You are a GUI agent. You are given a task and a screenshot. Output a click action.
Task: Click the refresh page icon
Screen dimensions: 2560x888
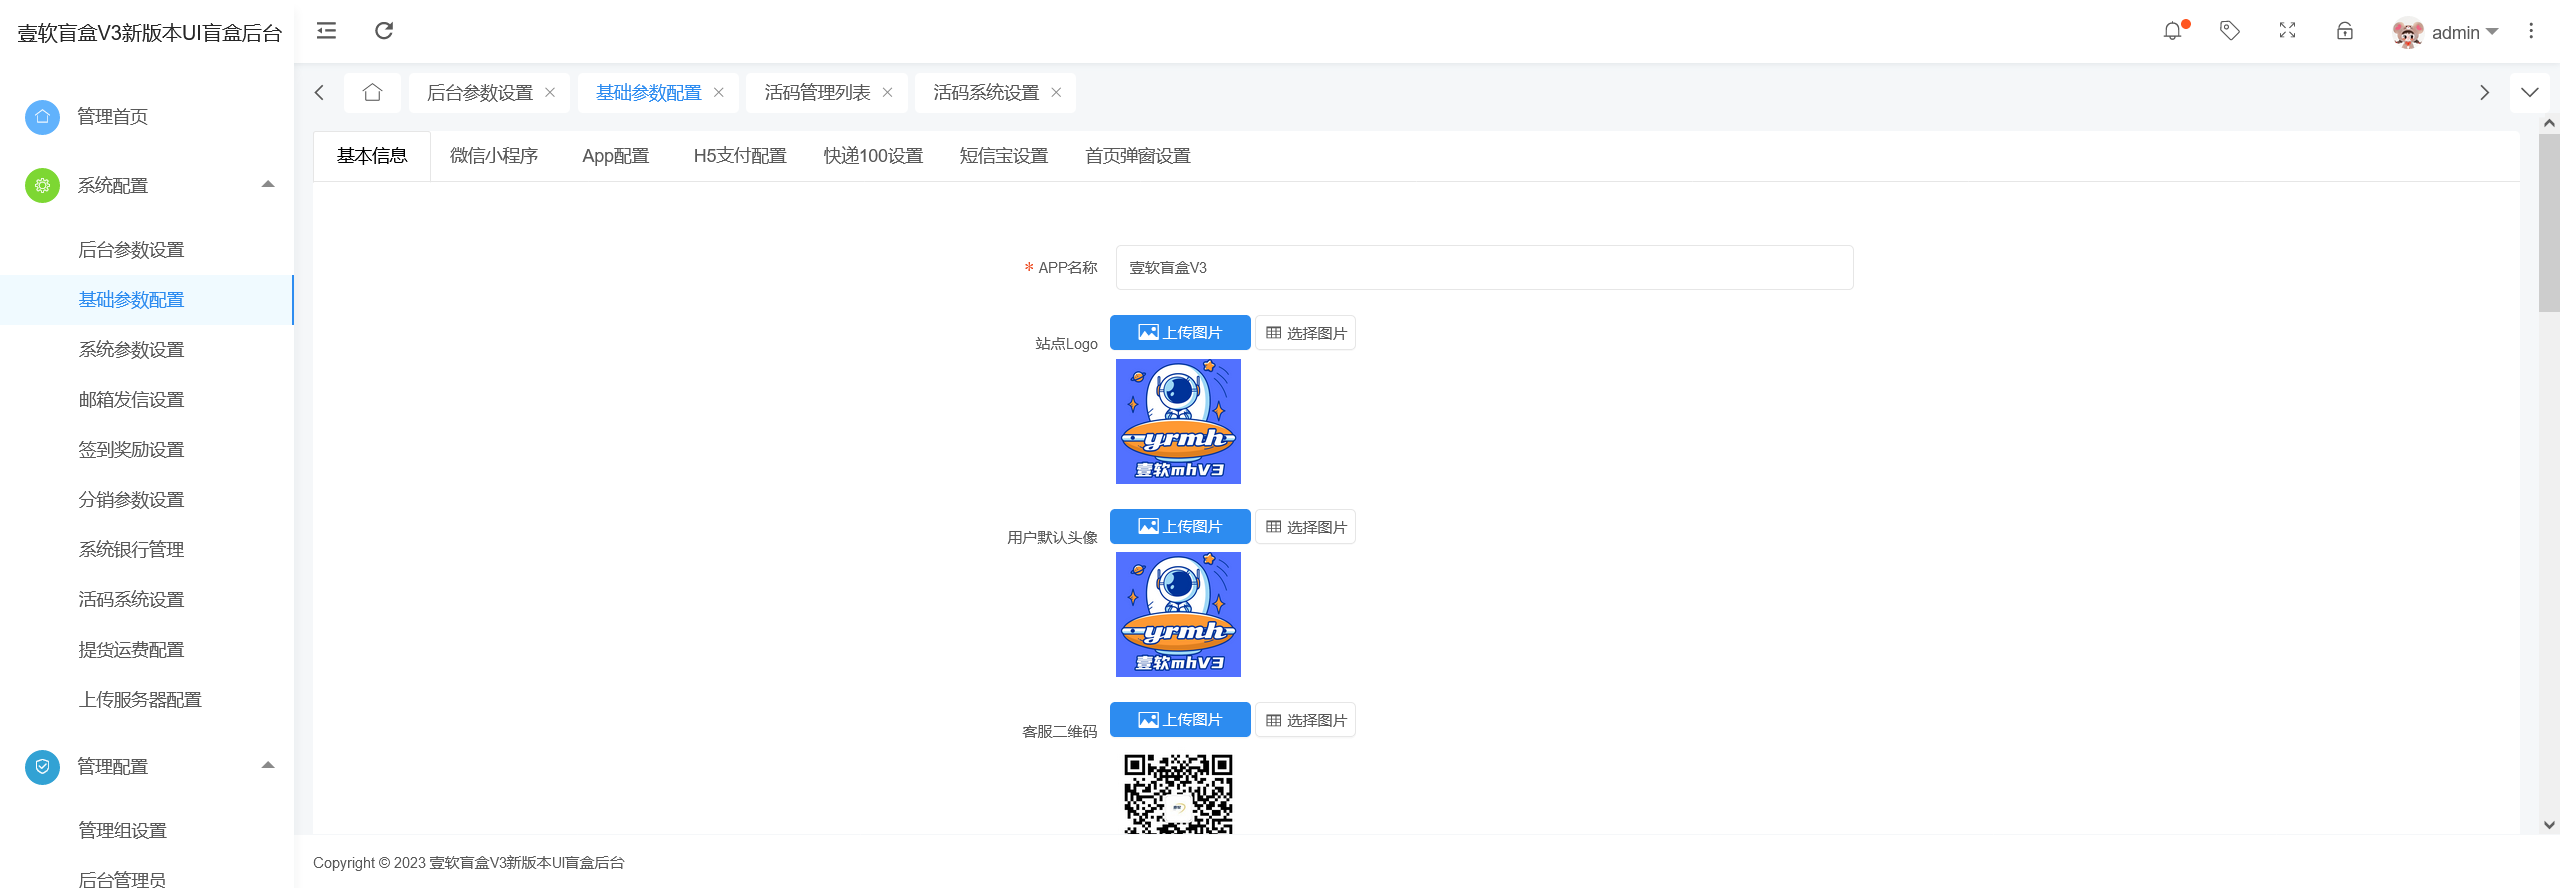(x=384, y=31)
